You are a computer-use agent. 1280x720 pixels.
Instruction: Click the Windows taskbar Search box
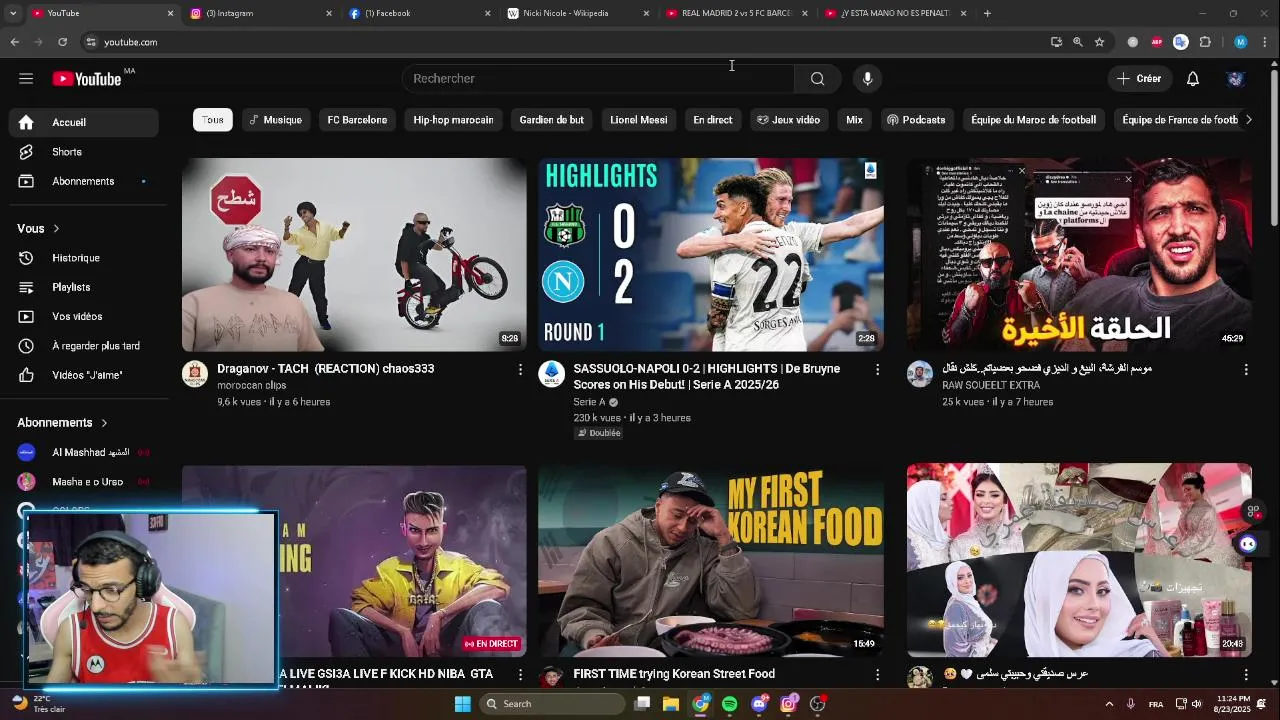pyautogui.click(x=552, y=704)
